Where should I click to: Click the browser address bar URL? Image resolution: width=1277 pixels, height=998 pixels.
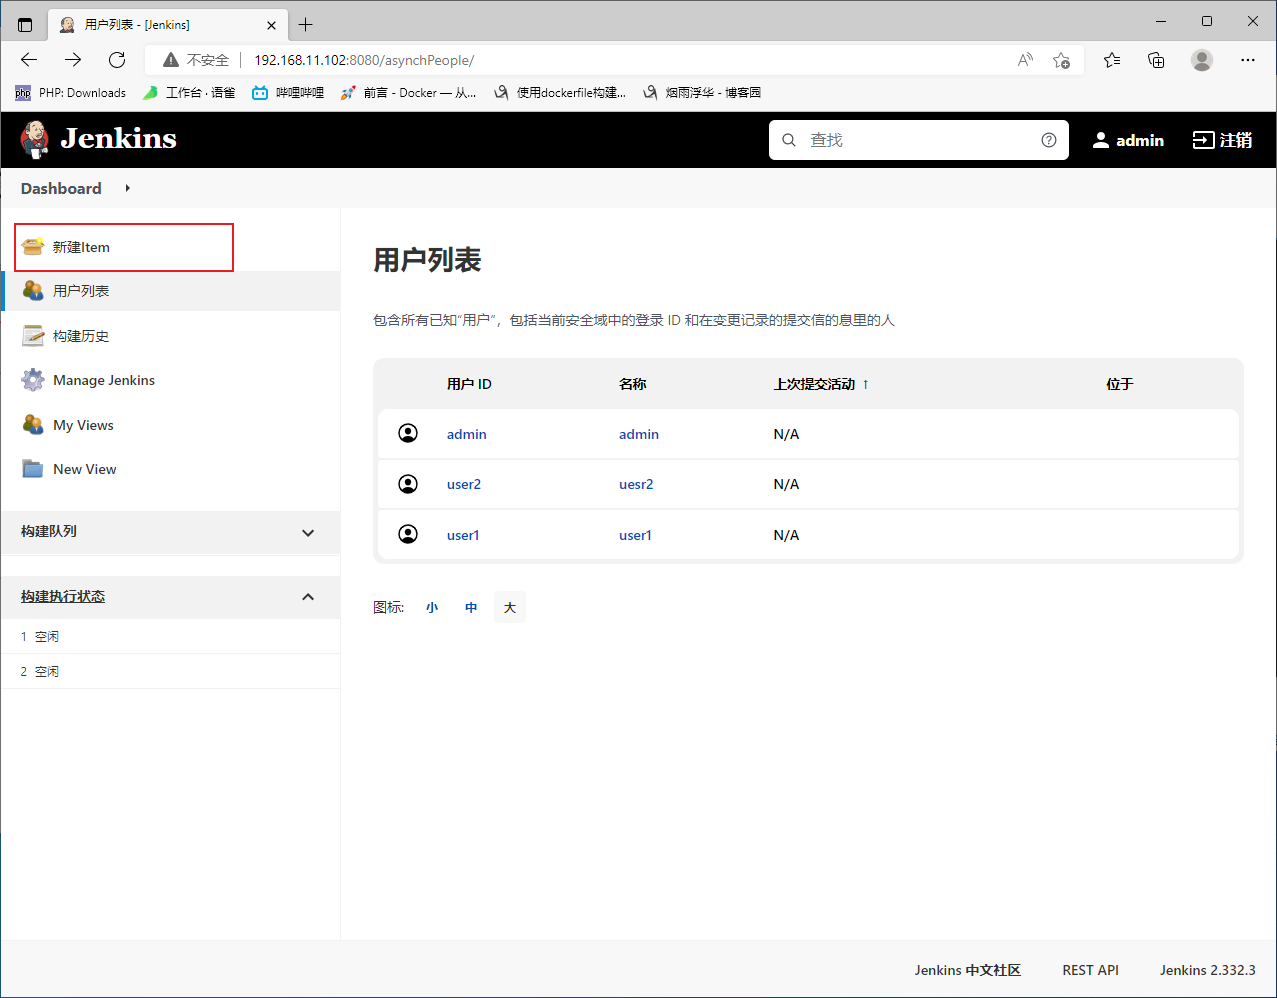[364, 60]
